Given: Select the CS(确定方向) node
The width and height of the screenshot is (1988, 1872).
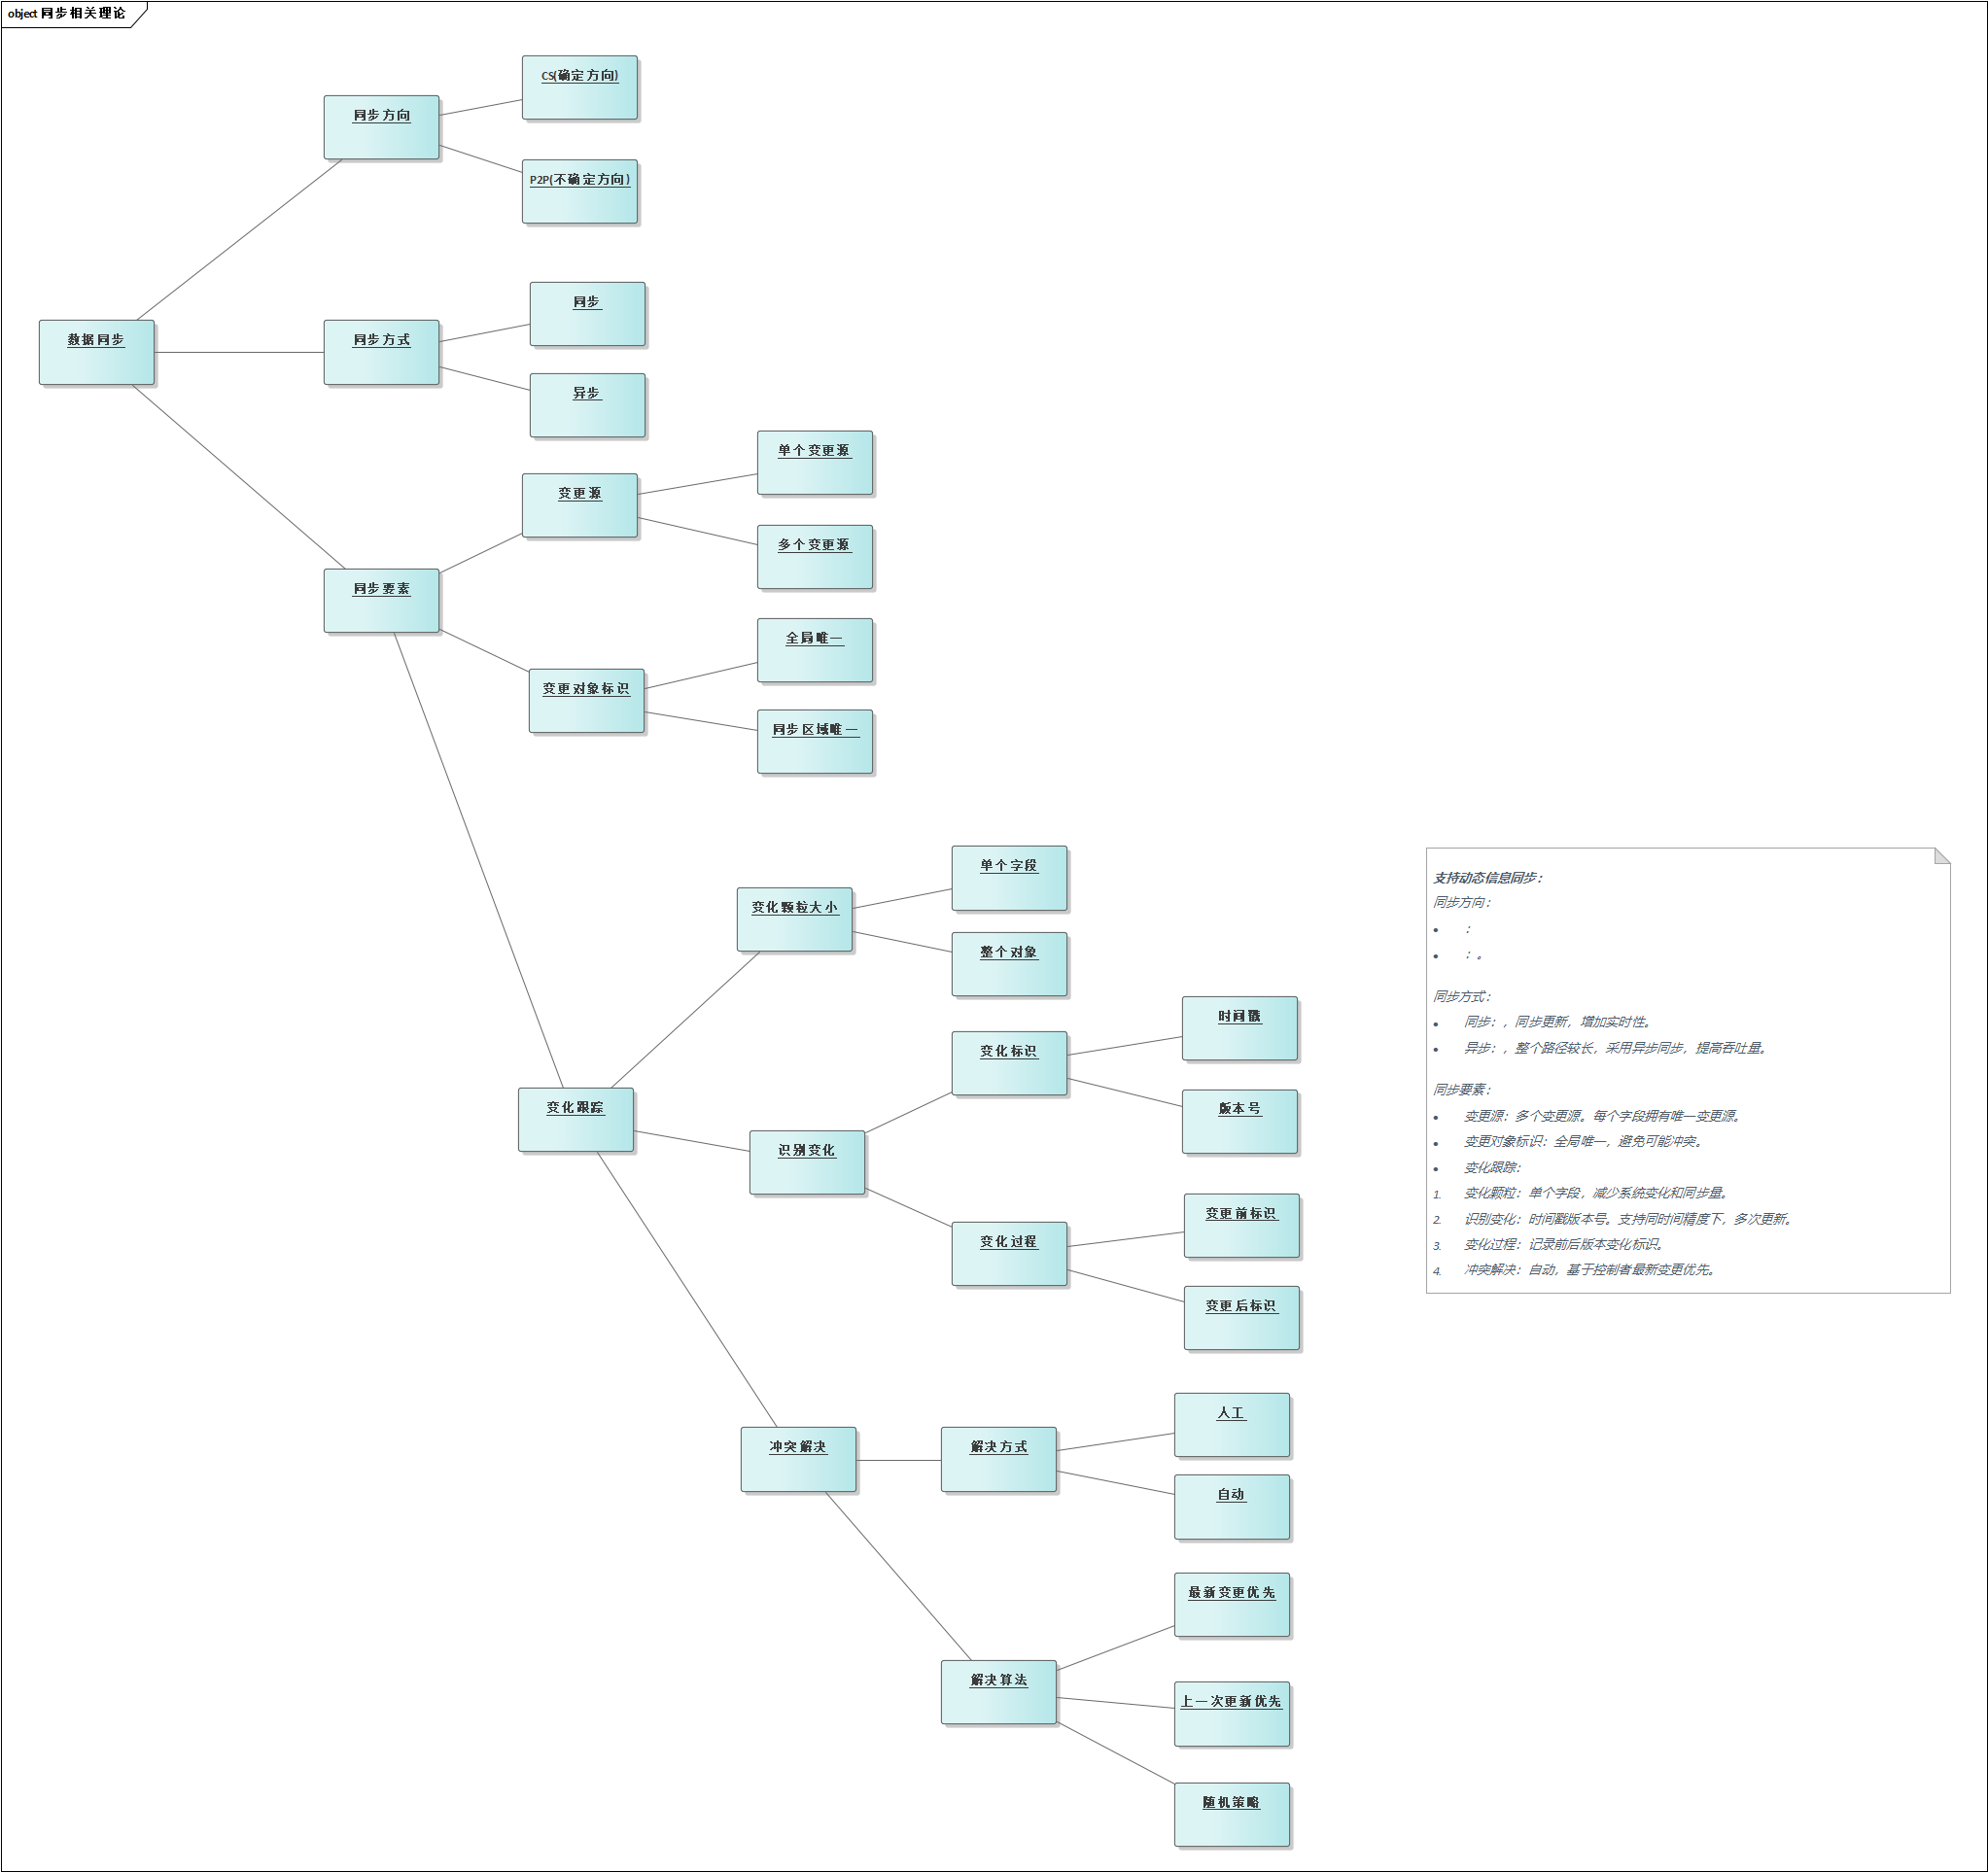Looking at the screenshot, I should point(580,88).
